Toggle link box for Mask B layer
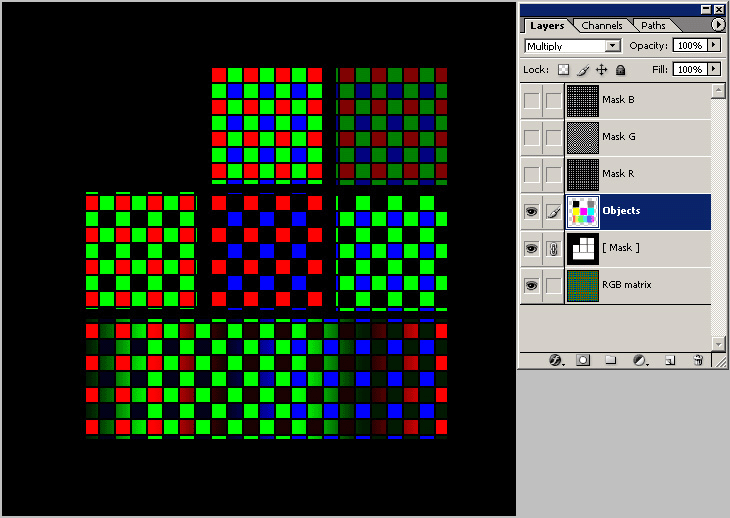 [x=554, y=101]
